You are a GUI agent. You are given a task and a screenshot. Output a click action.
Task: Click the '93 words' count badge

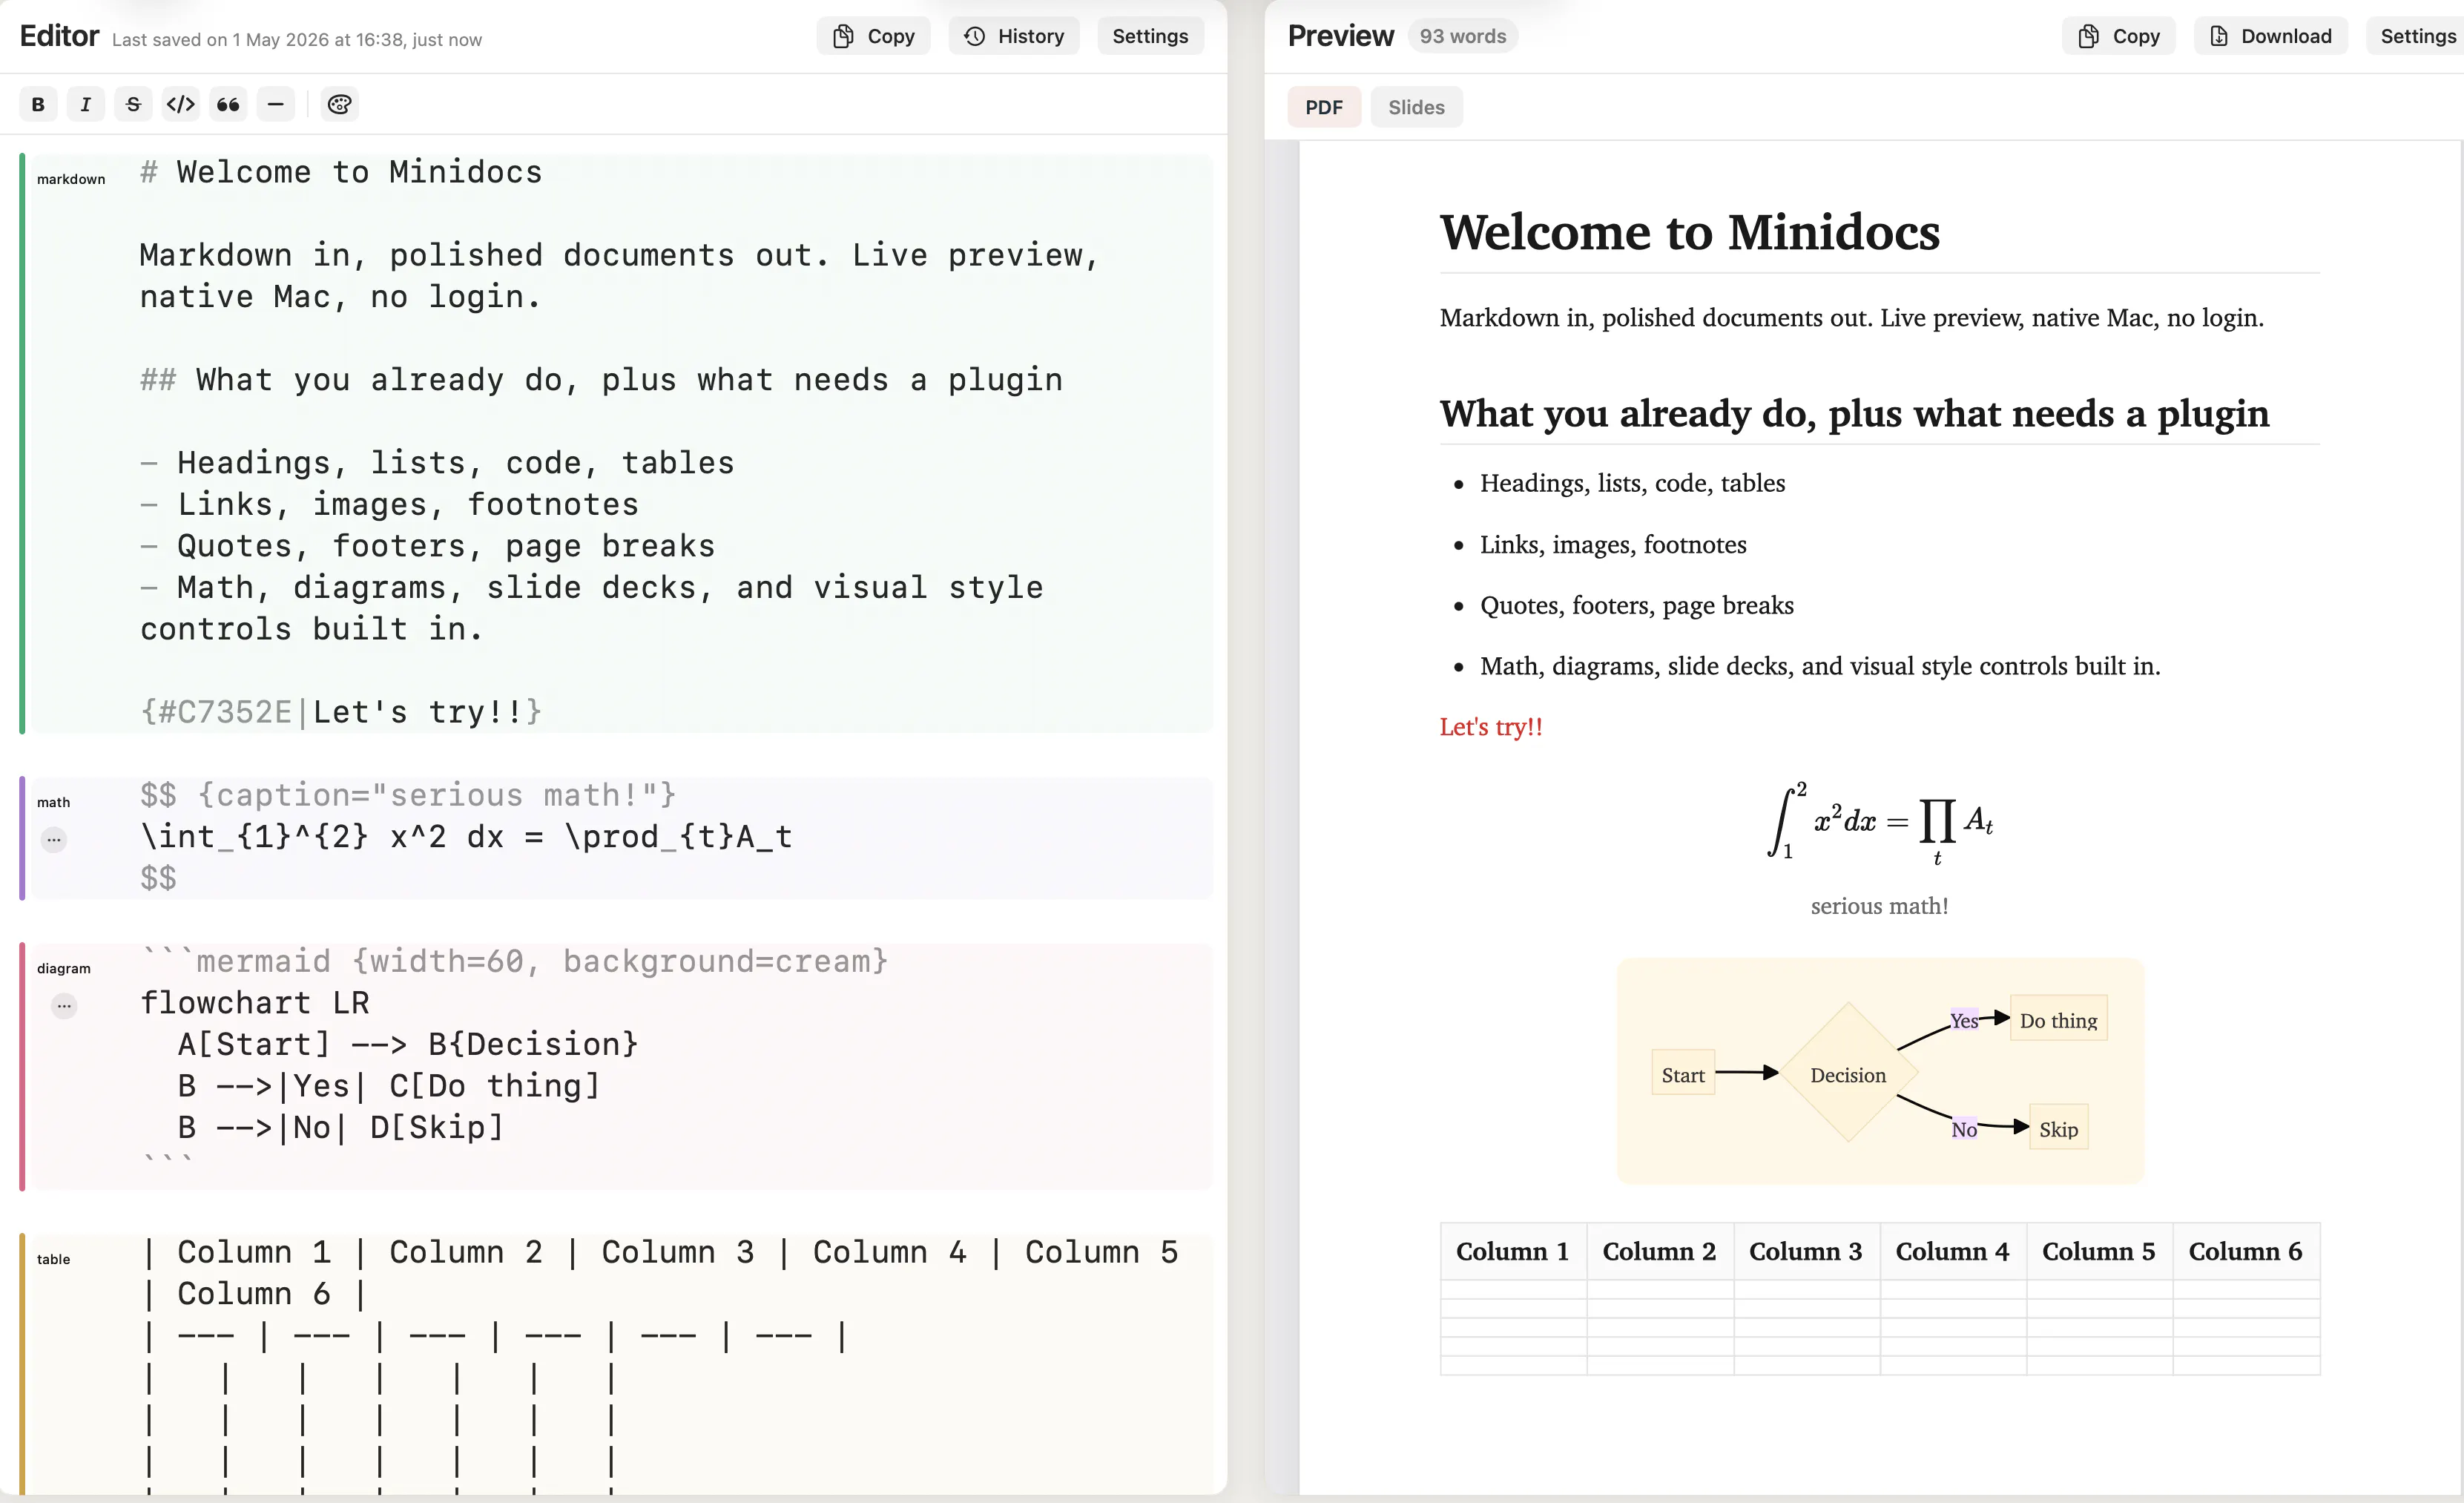(x=1463, y=36)
